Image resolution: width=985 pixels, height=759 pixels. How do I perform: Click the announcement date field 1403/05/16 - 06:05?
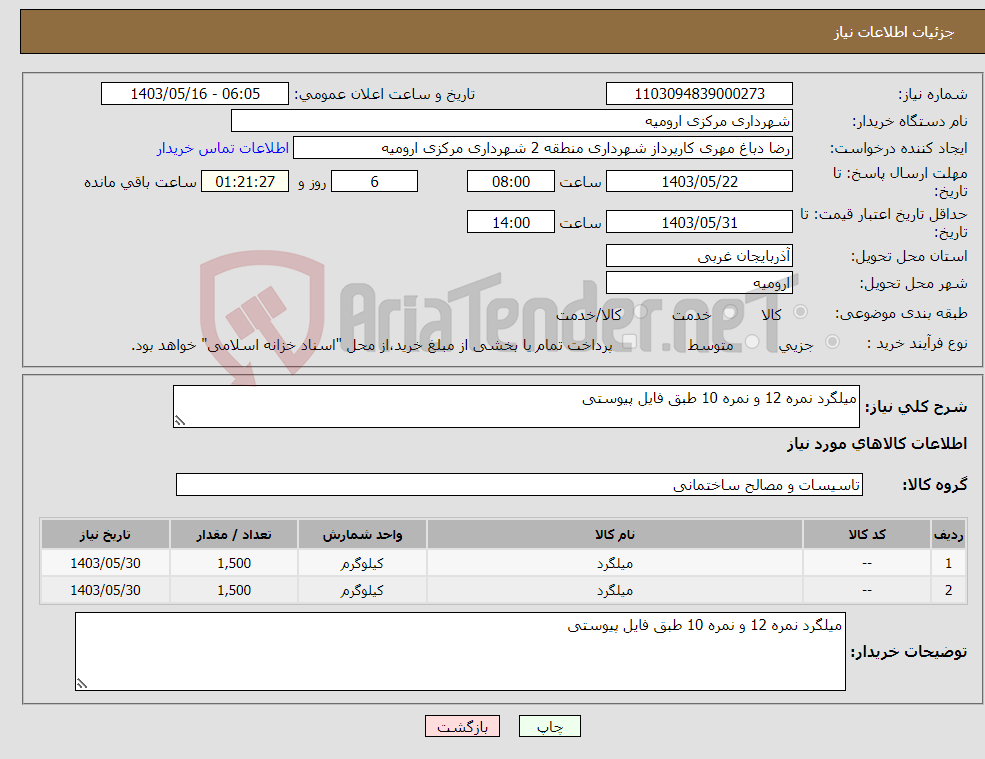point(195,94)
